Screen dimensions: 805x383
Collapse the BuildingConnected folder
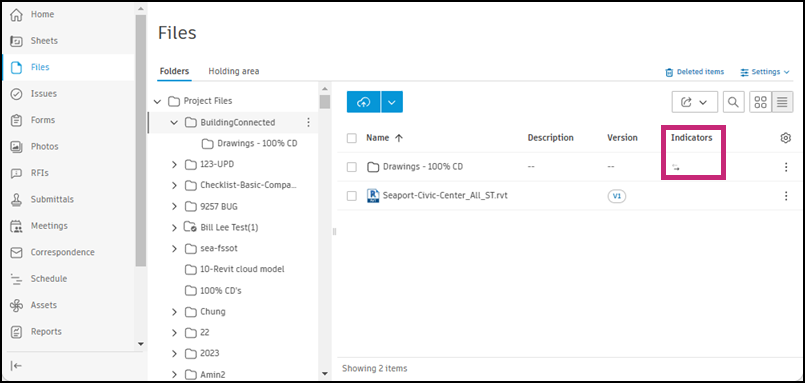pyautogui.click(x=174, y=122)
